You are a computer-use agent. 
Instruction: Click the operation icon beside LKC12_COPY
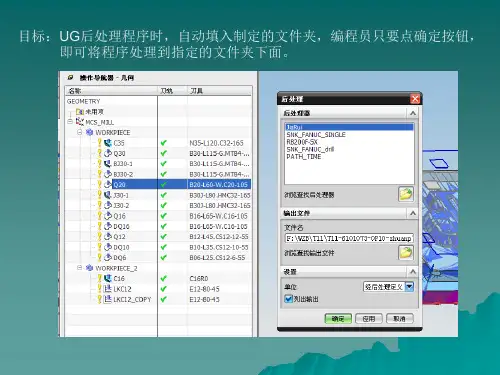pos(108,299)
